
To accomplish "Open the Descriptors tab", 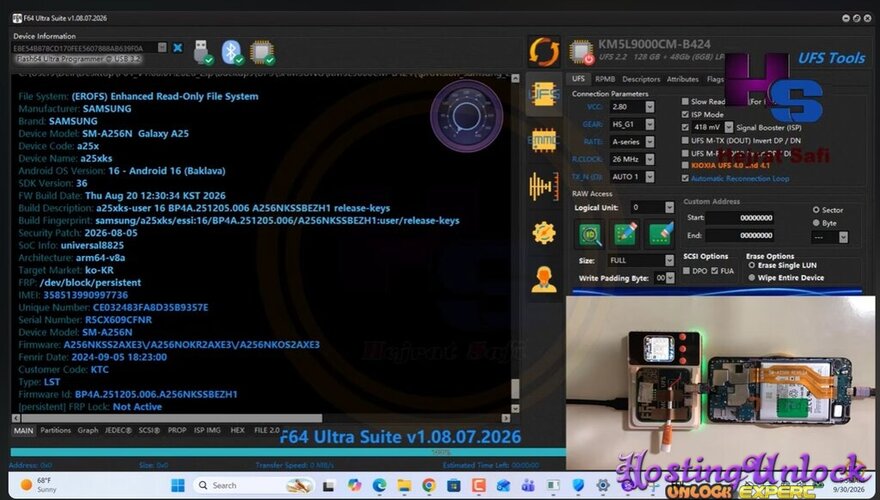I will click(641, 79).
